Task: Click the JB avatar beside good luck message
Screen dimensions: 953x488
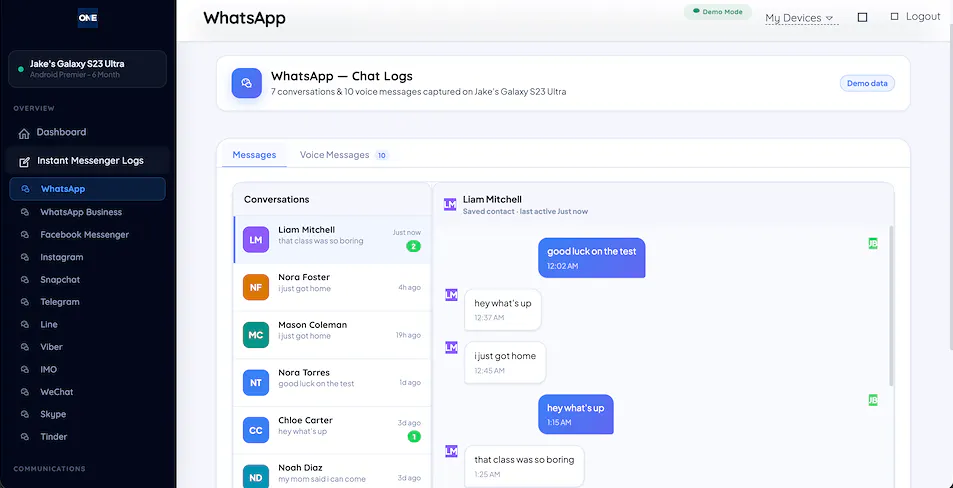Action: pyautogui.click(x=873, y=243)
